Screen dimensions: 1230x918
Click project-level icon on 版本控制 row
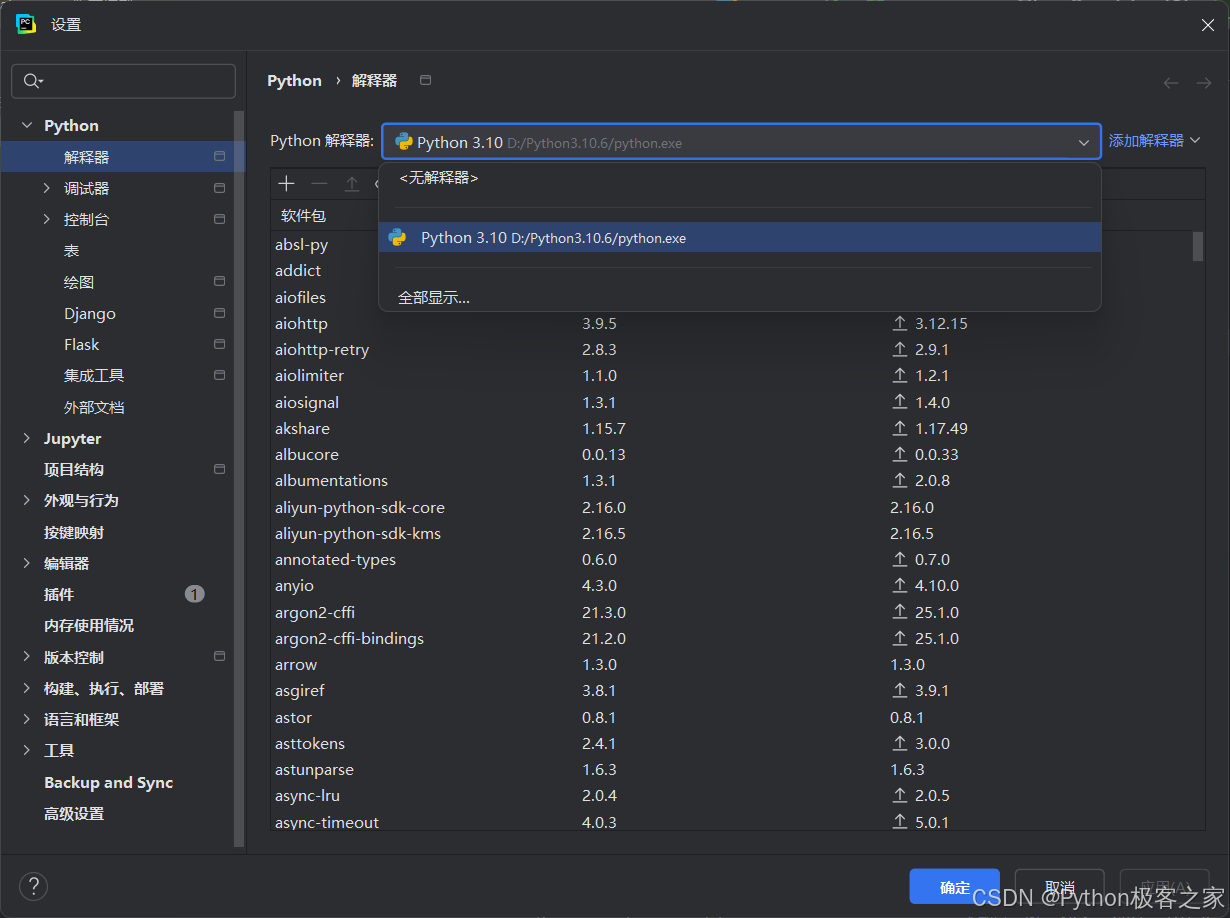coord(219,657)
